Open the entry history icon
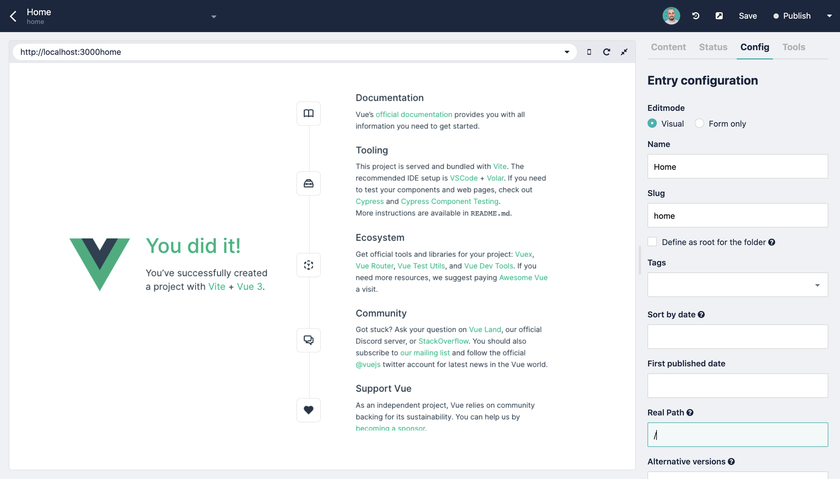Viewport: 840px width, 479px height. (695, 16)
